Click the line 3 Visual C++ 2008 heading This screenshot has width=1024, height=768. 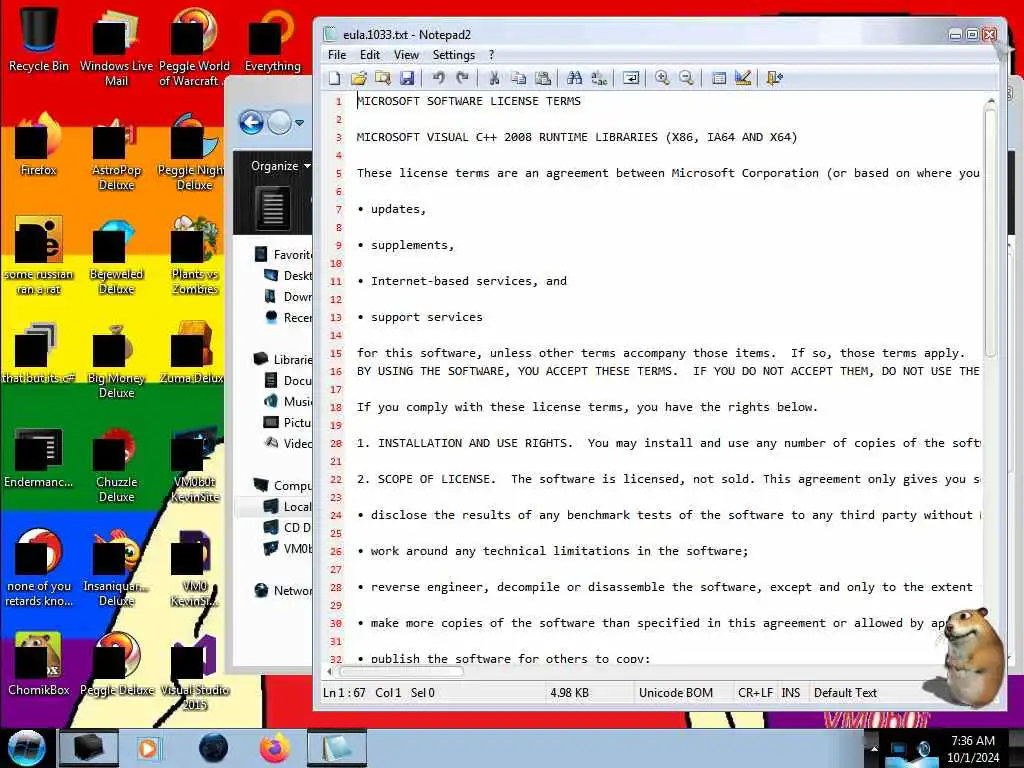pos(577,137)
